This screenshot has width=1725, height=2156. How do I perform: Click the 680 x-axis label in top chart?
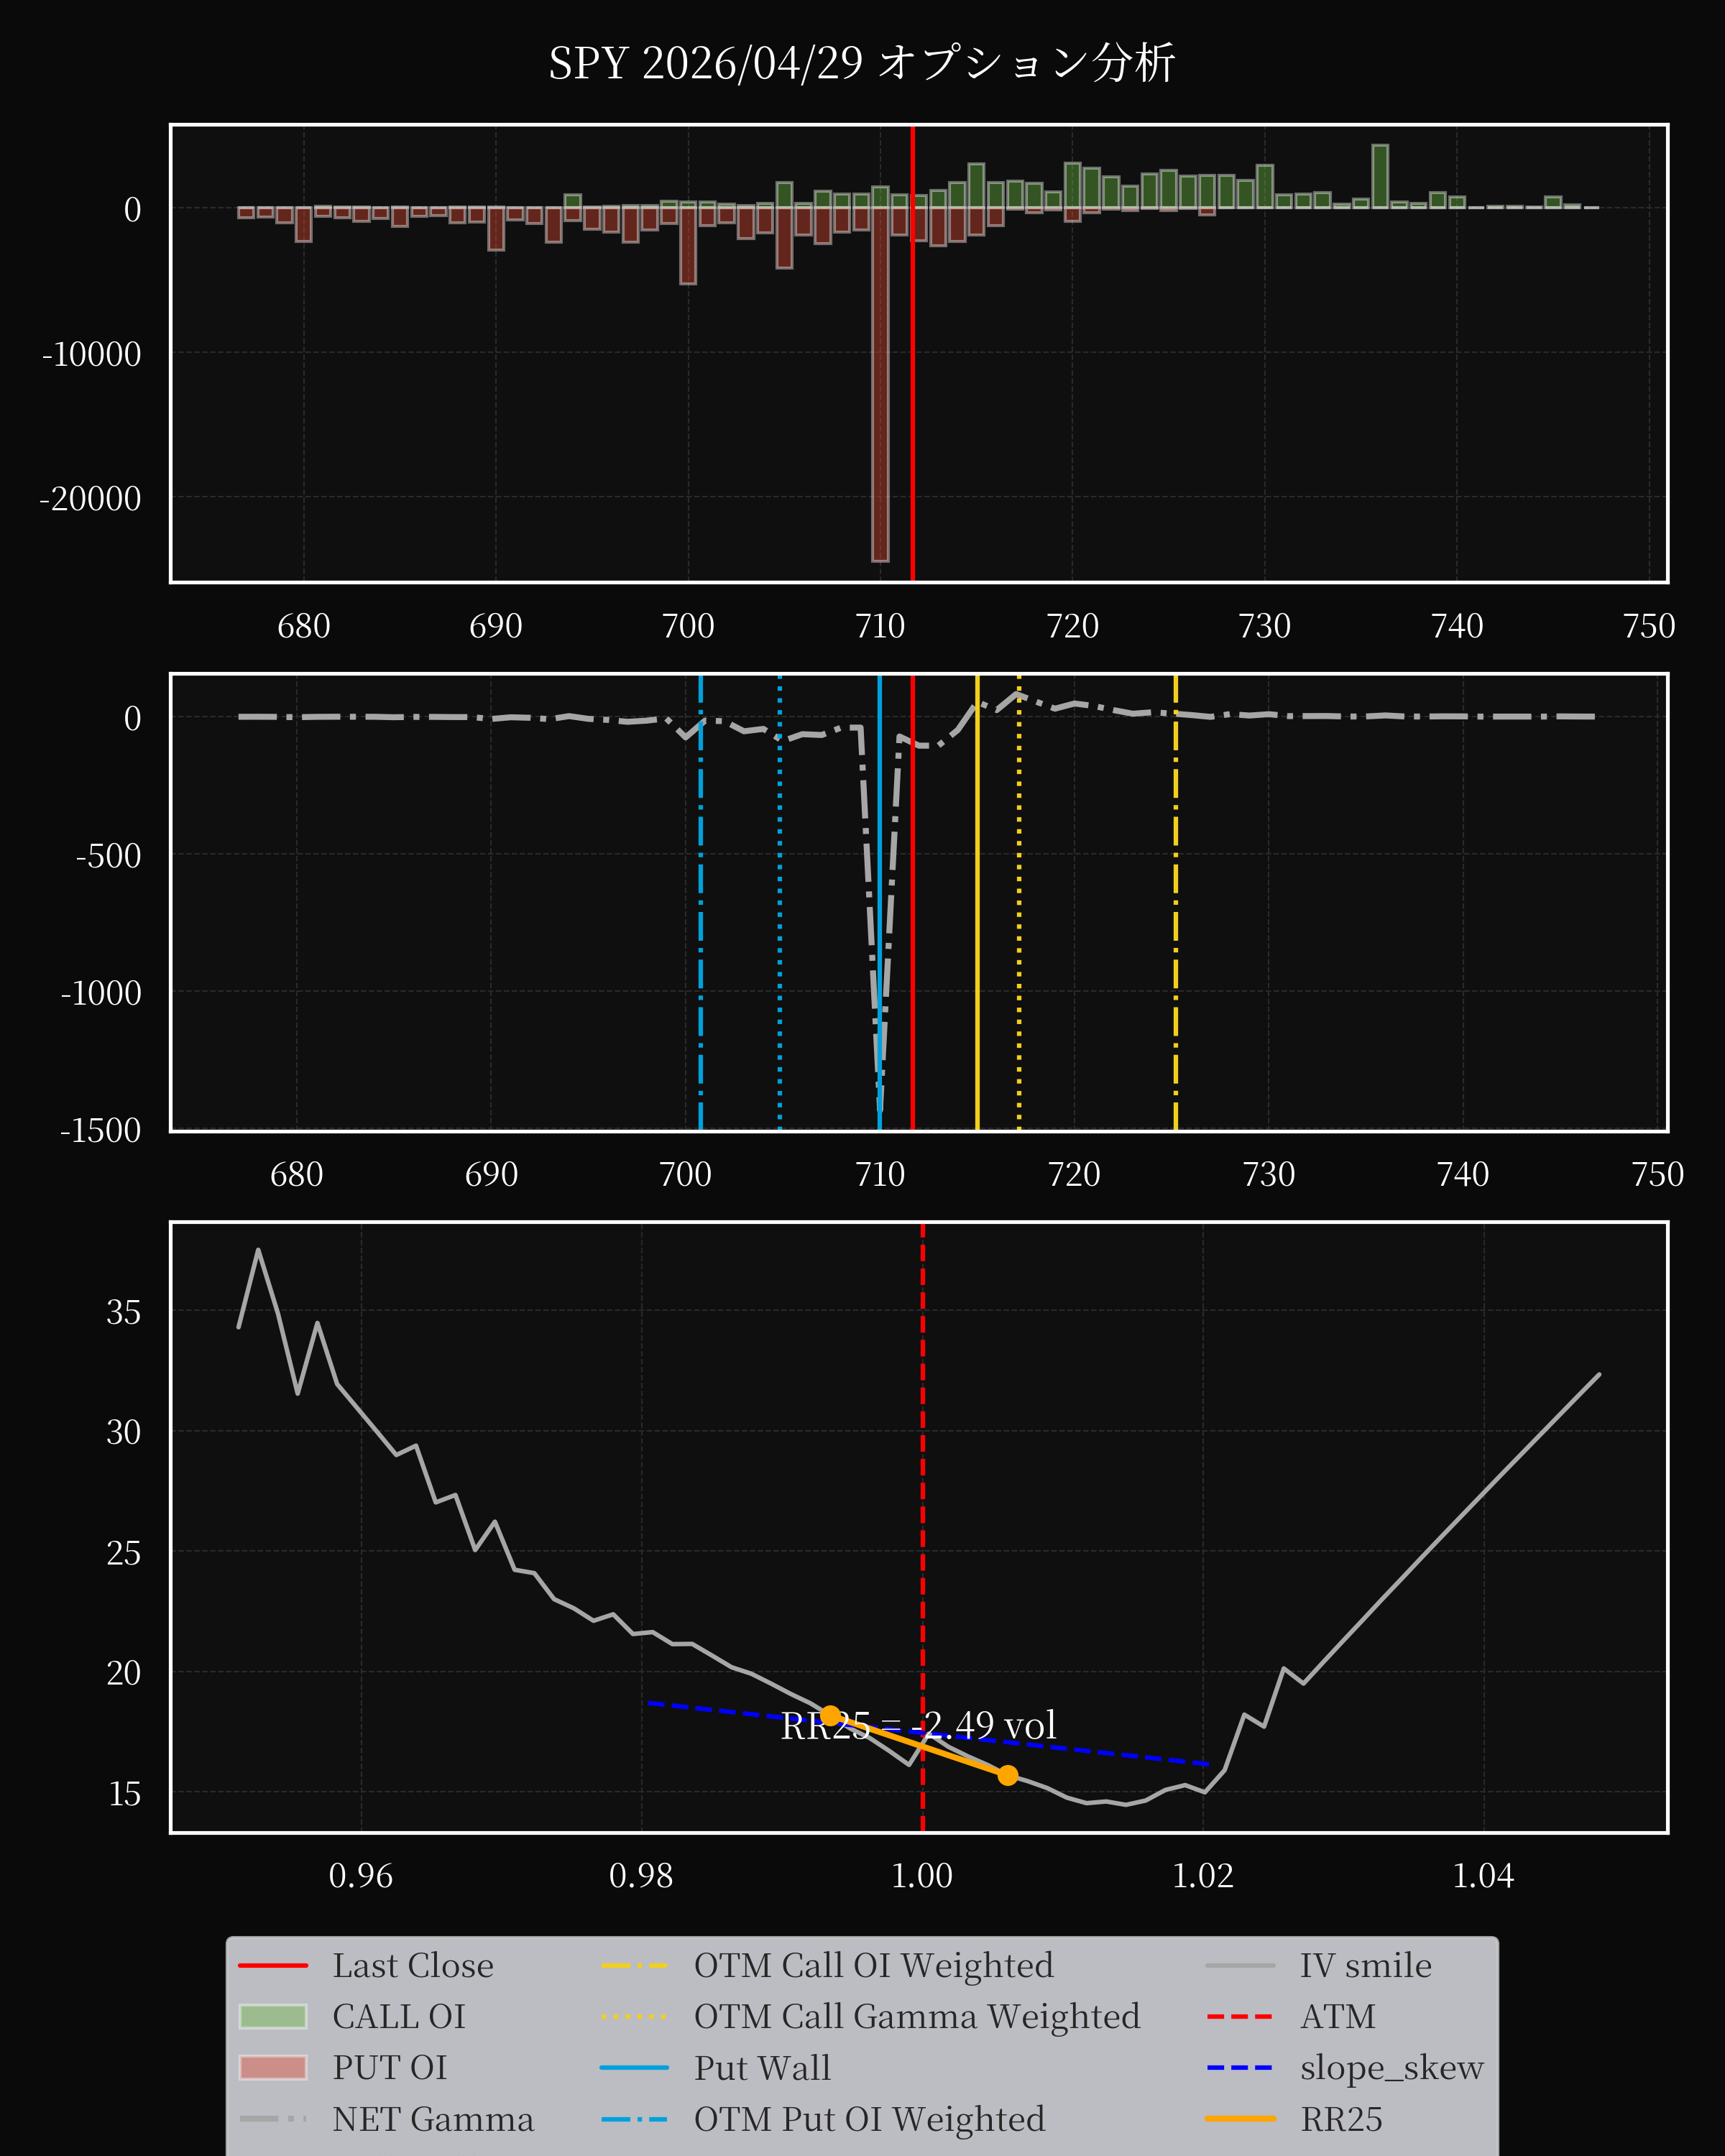tap(304, 626)
